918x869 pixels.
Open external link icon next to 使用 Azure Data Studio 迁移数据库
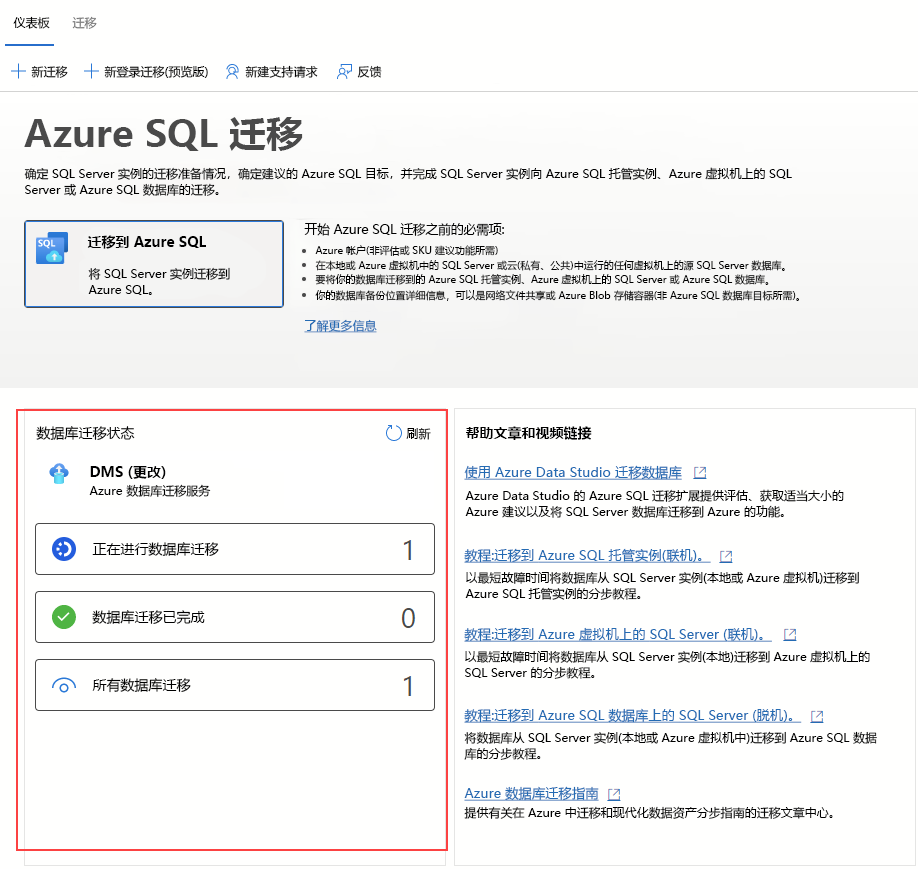pos(701,472)
